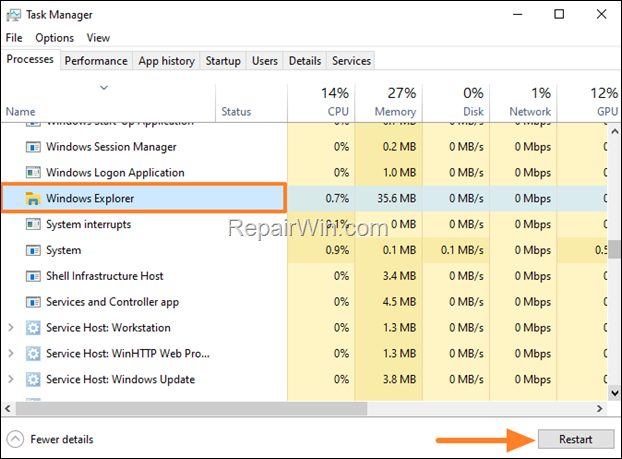Screen dimensions: 622x459
Task: Select Service Host: Workstation process name
Action: coord(108,328)
